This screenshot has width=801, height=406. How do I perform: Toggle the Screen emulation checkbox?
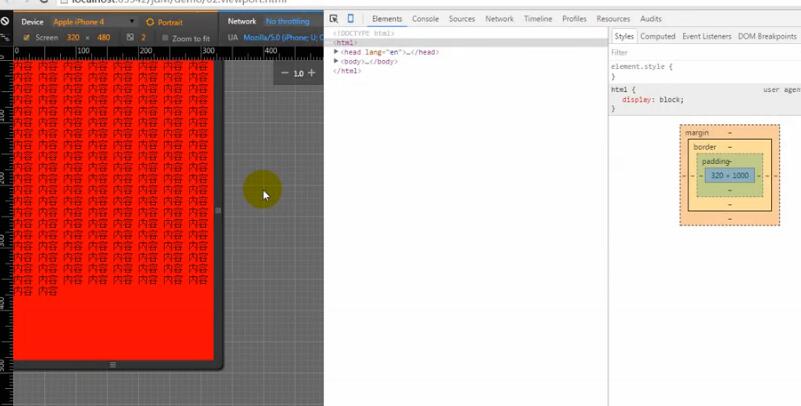[27, 38]
